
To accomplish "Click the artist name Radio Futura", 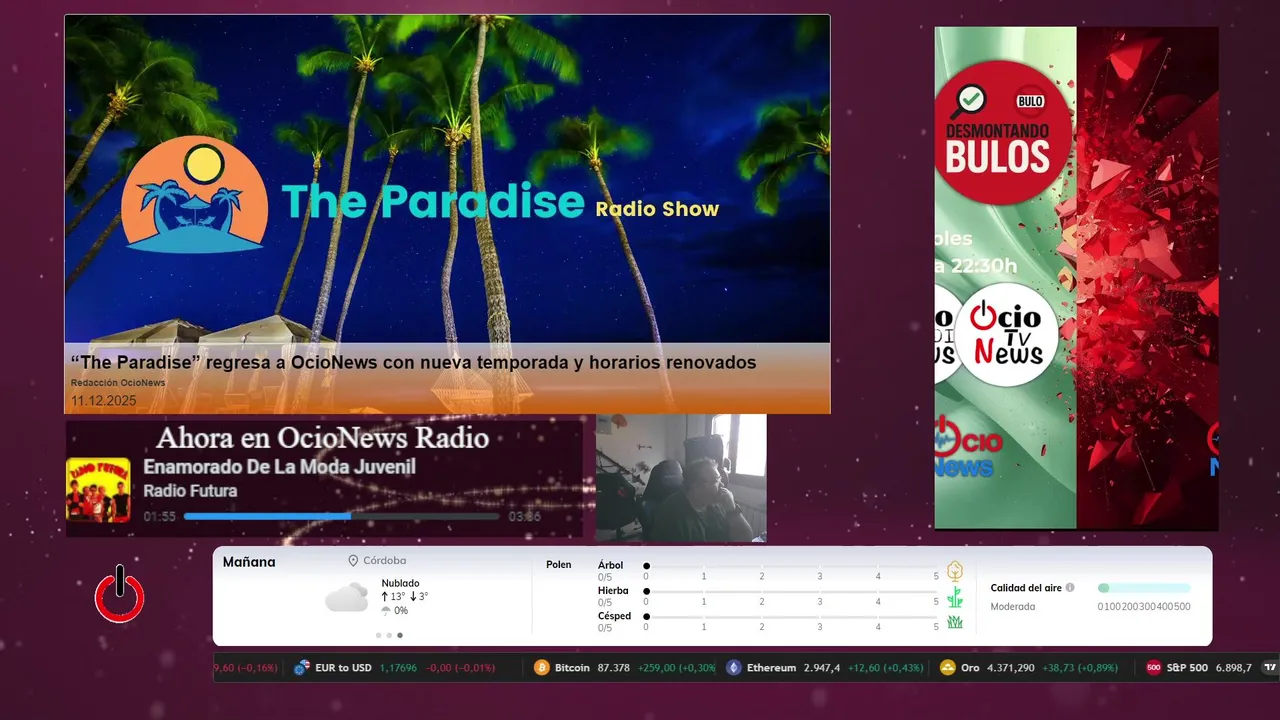I will click(x=190, y=491).
